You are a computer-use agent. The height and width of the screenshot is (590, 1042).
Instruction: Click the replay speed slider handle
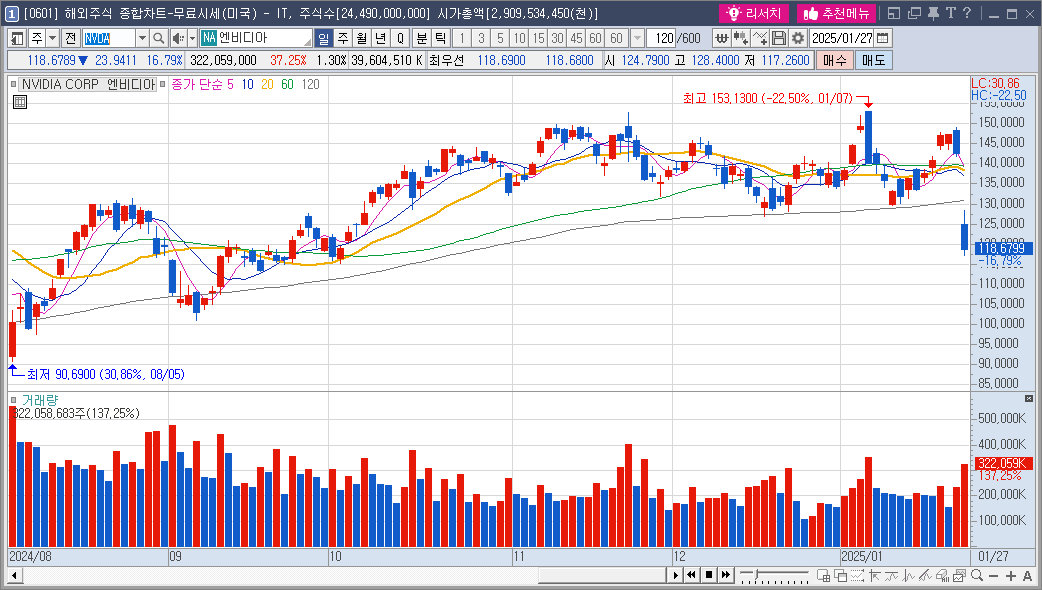[x=756, y=574]
